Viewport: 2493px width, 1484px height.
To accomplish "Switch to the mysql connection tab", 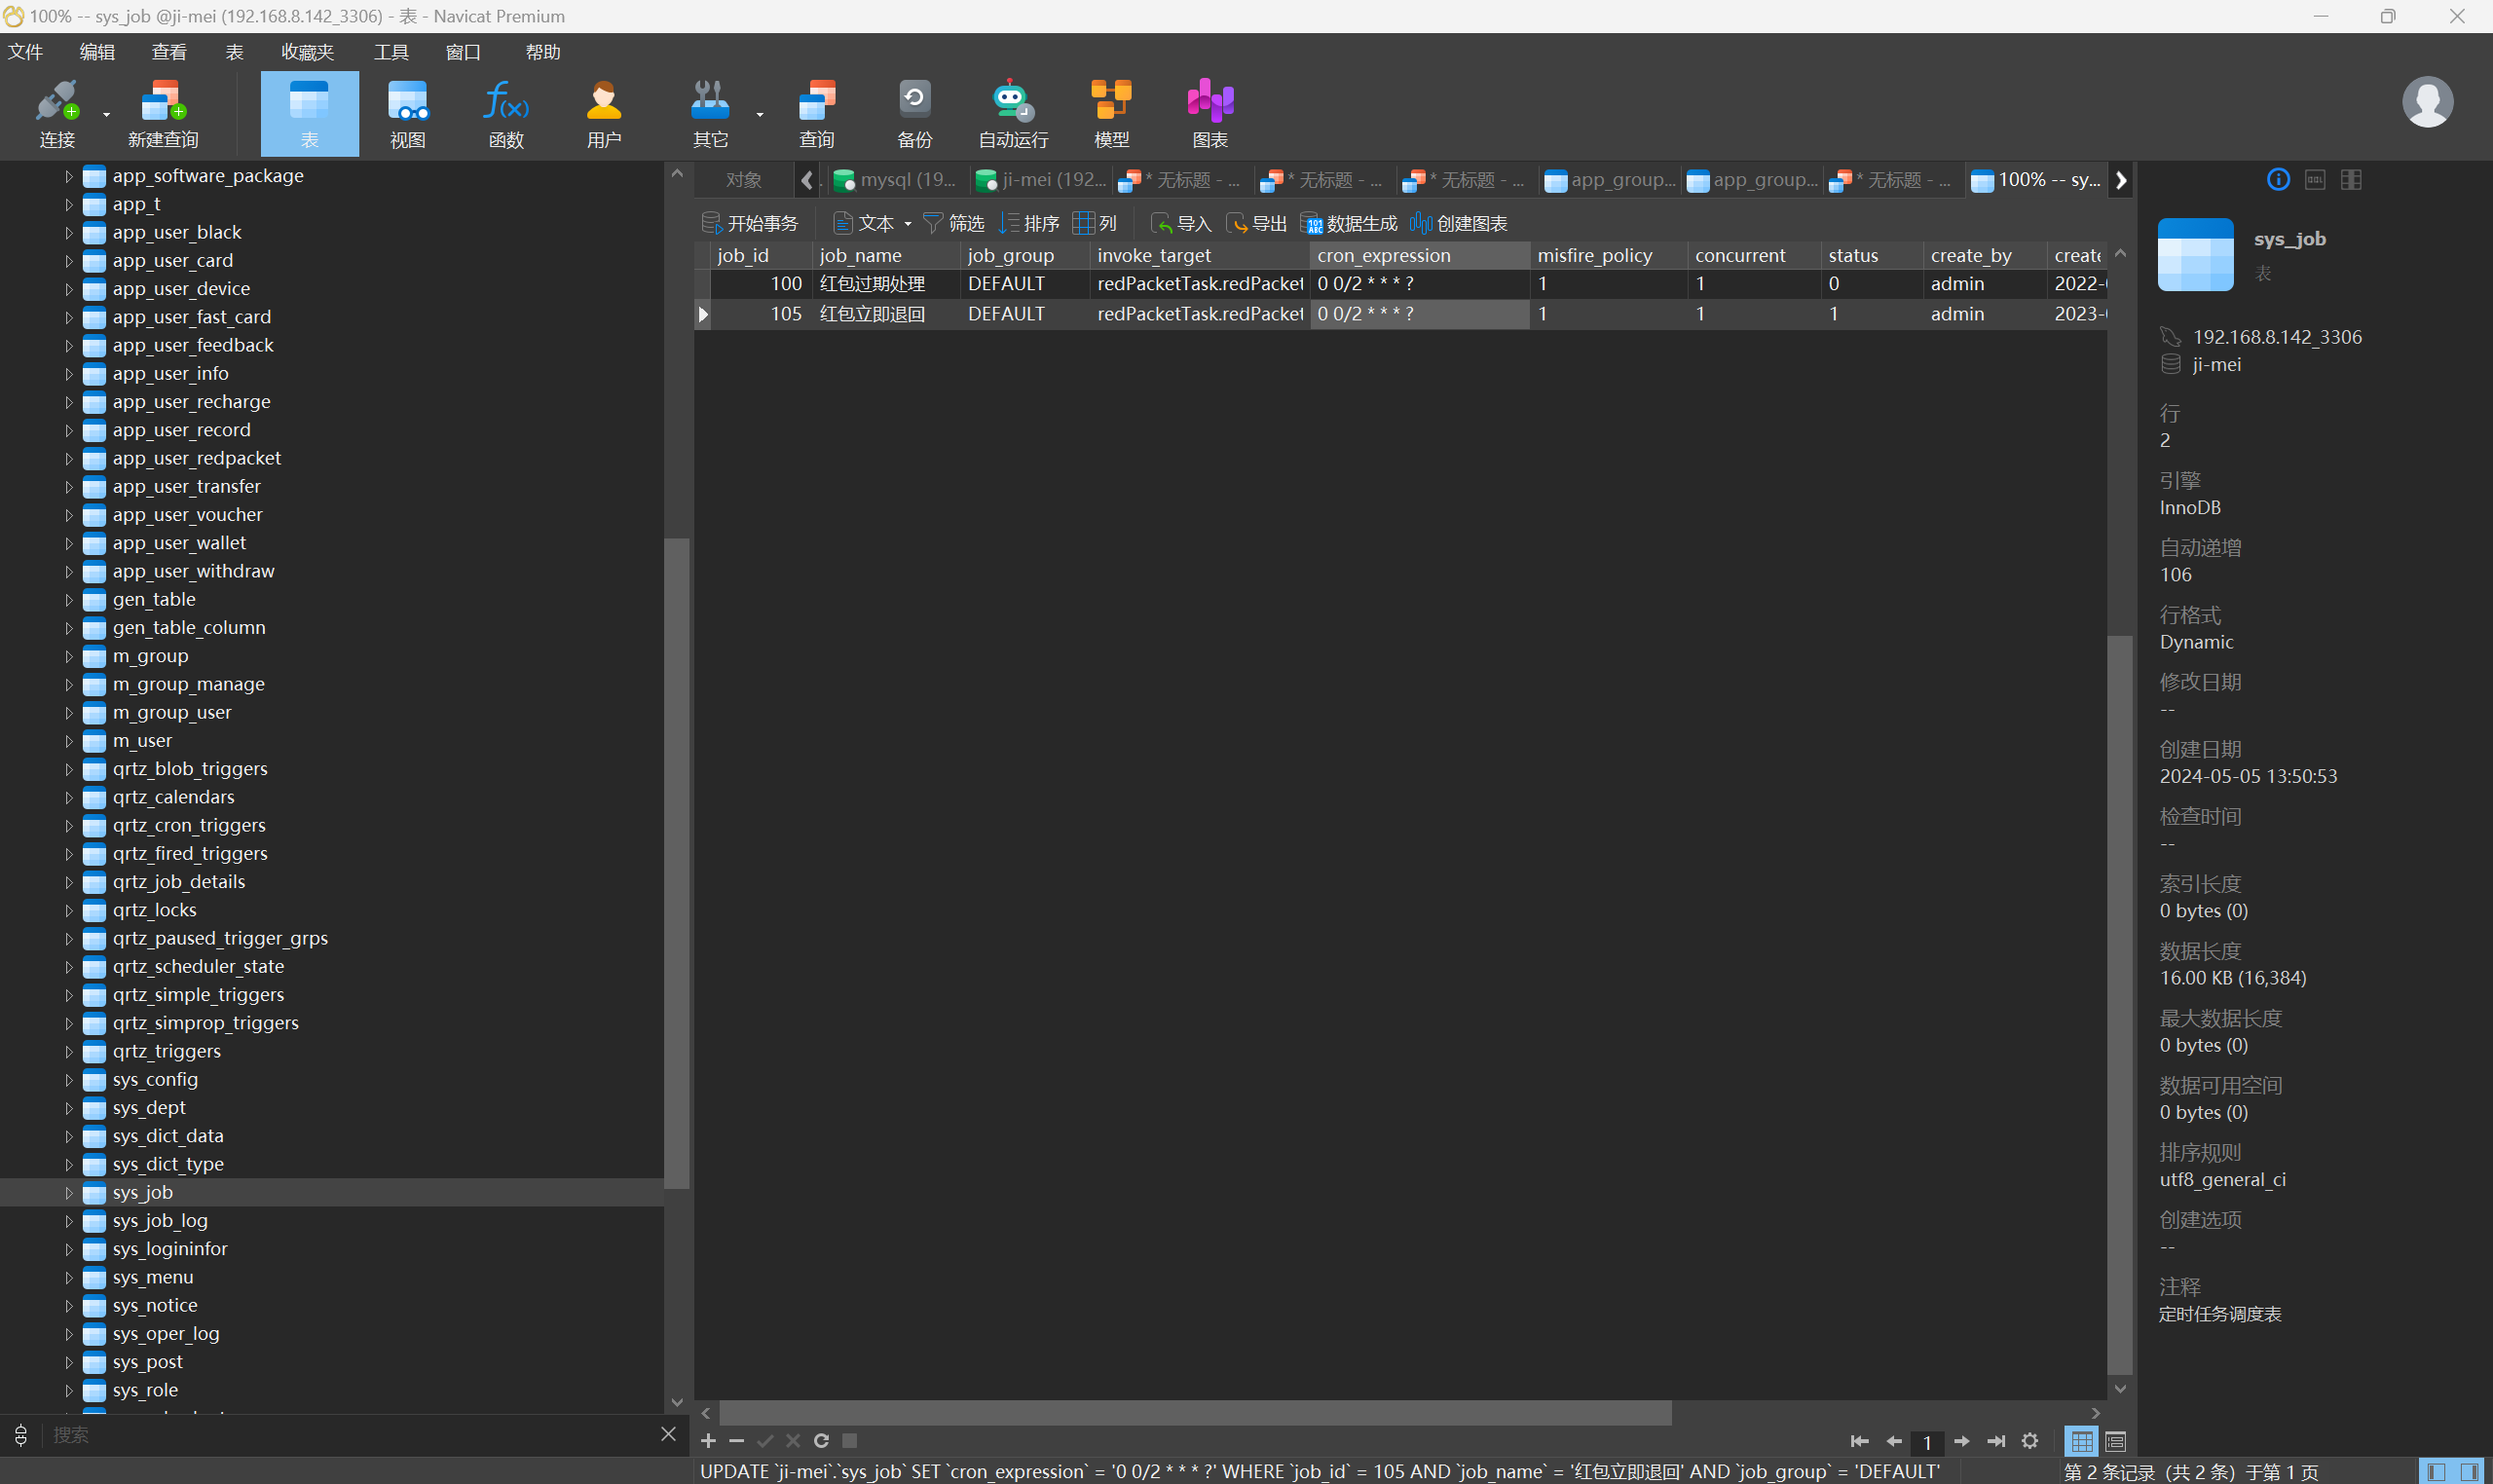I will 896,180.
